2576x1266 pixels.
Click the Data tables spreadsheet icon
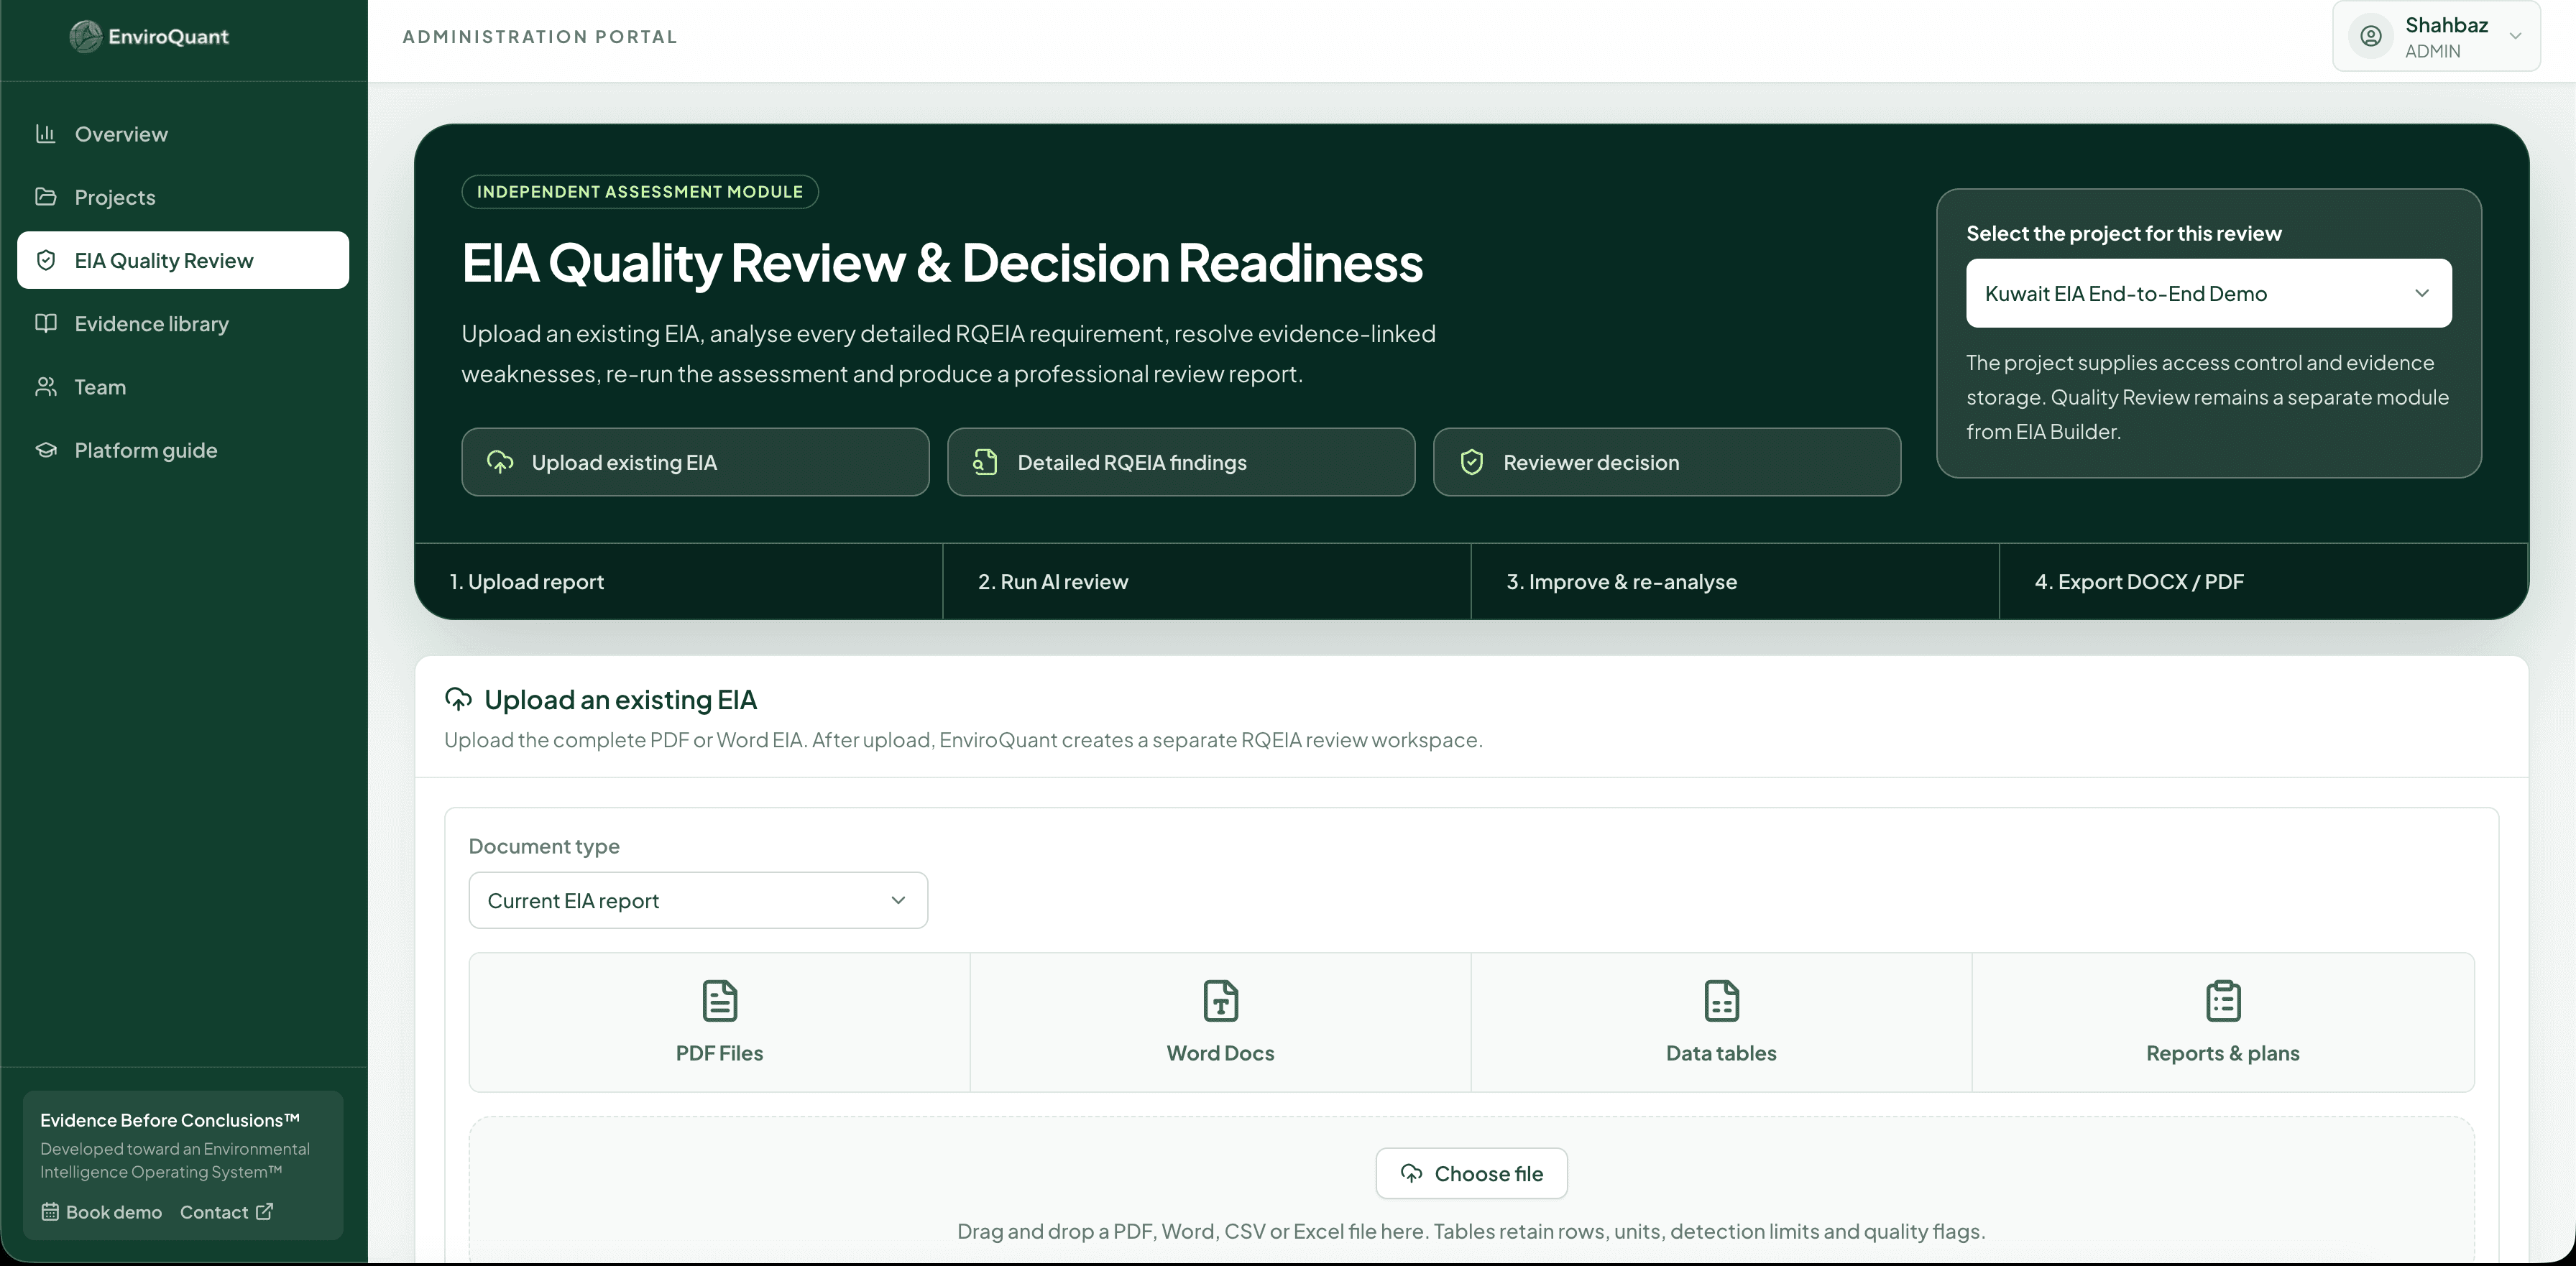1721,1000
